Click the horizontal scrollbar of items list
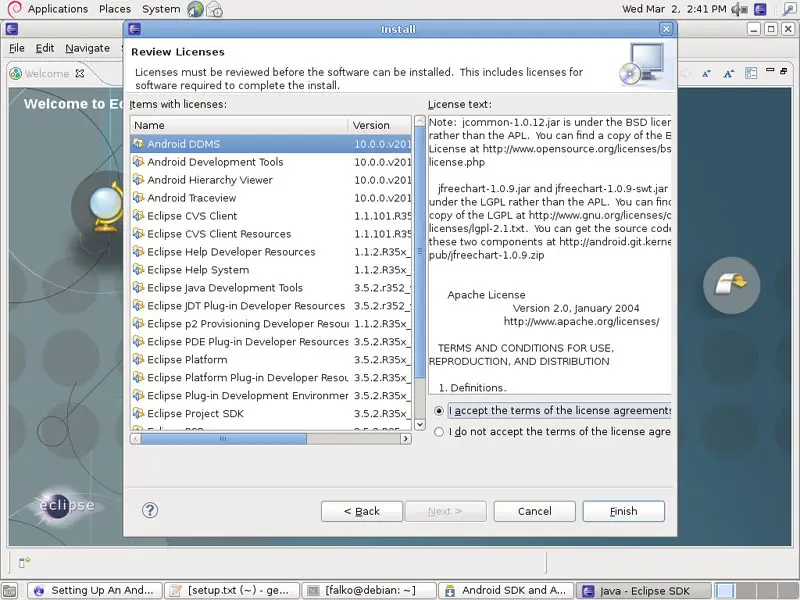The width and height of the screenshot is (800, 600). 270,439
